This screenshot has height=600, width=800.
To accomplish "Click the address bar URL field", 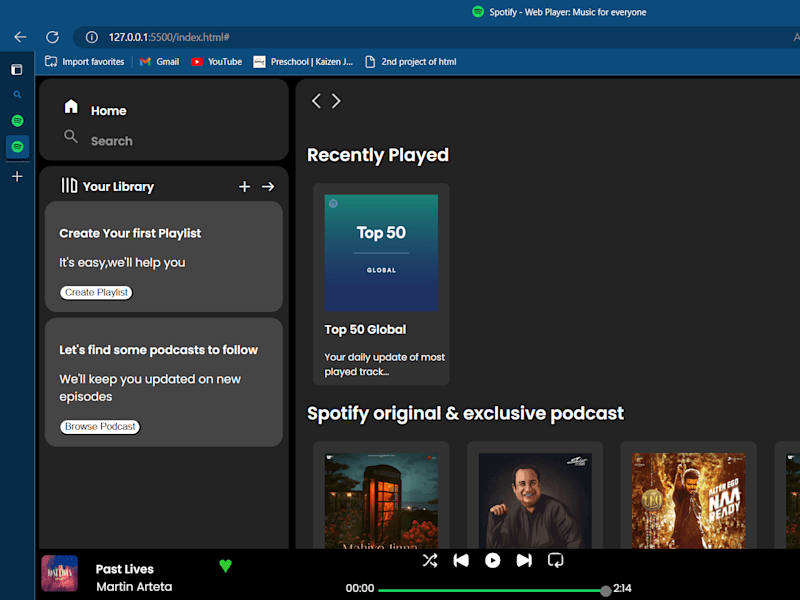I will (436, 37).
